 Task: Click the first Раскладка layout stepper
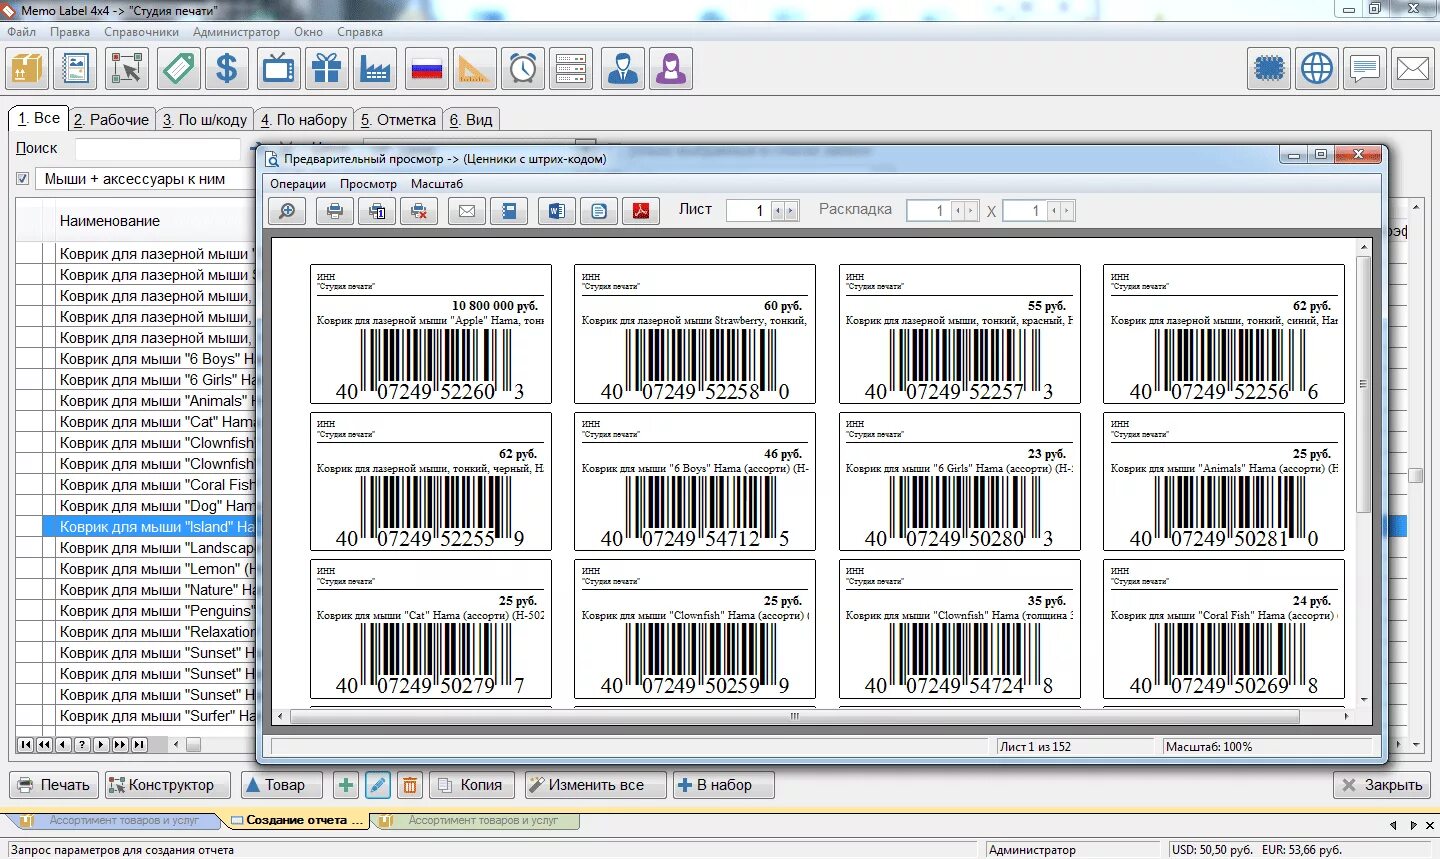(x=964, y=211)
